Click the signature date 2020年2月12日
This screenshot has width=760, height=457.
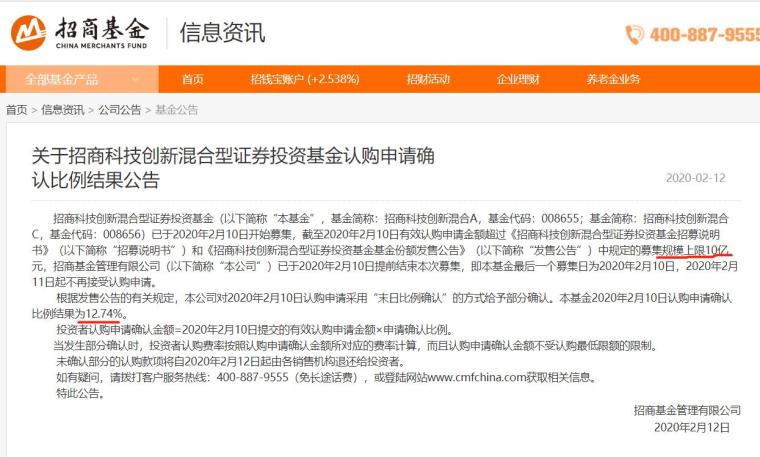pos(692,427)
